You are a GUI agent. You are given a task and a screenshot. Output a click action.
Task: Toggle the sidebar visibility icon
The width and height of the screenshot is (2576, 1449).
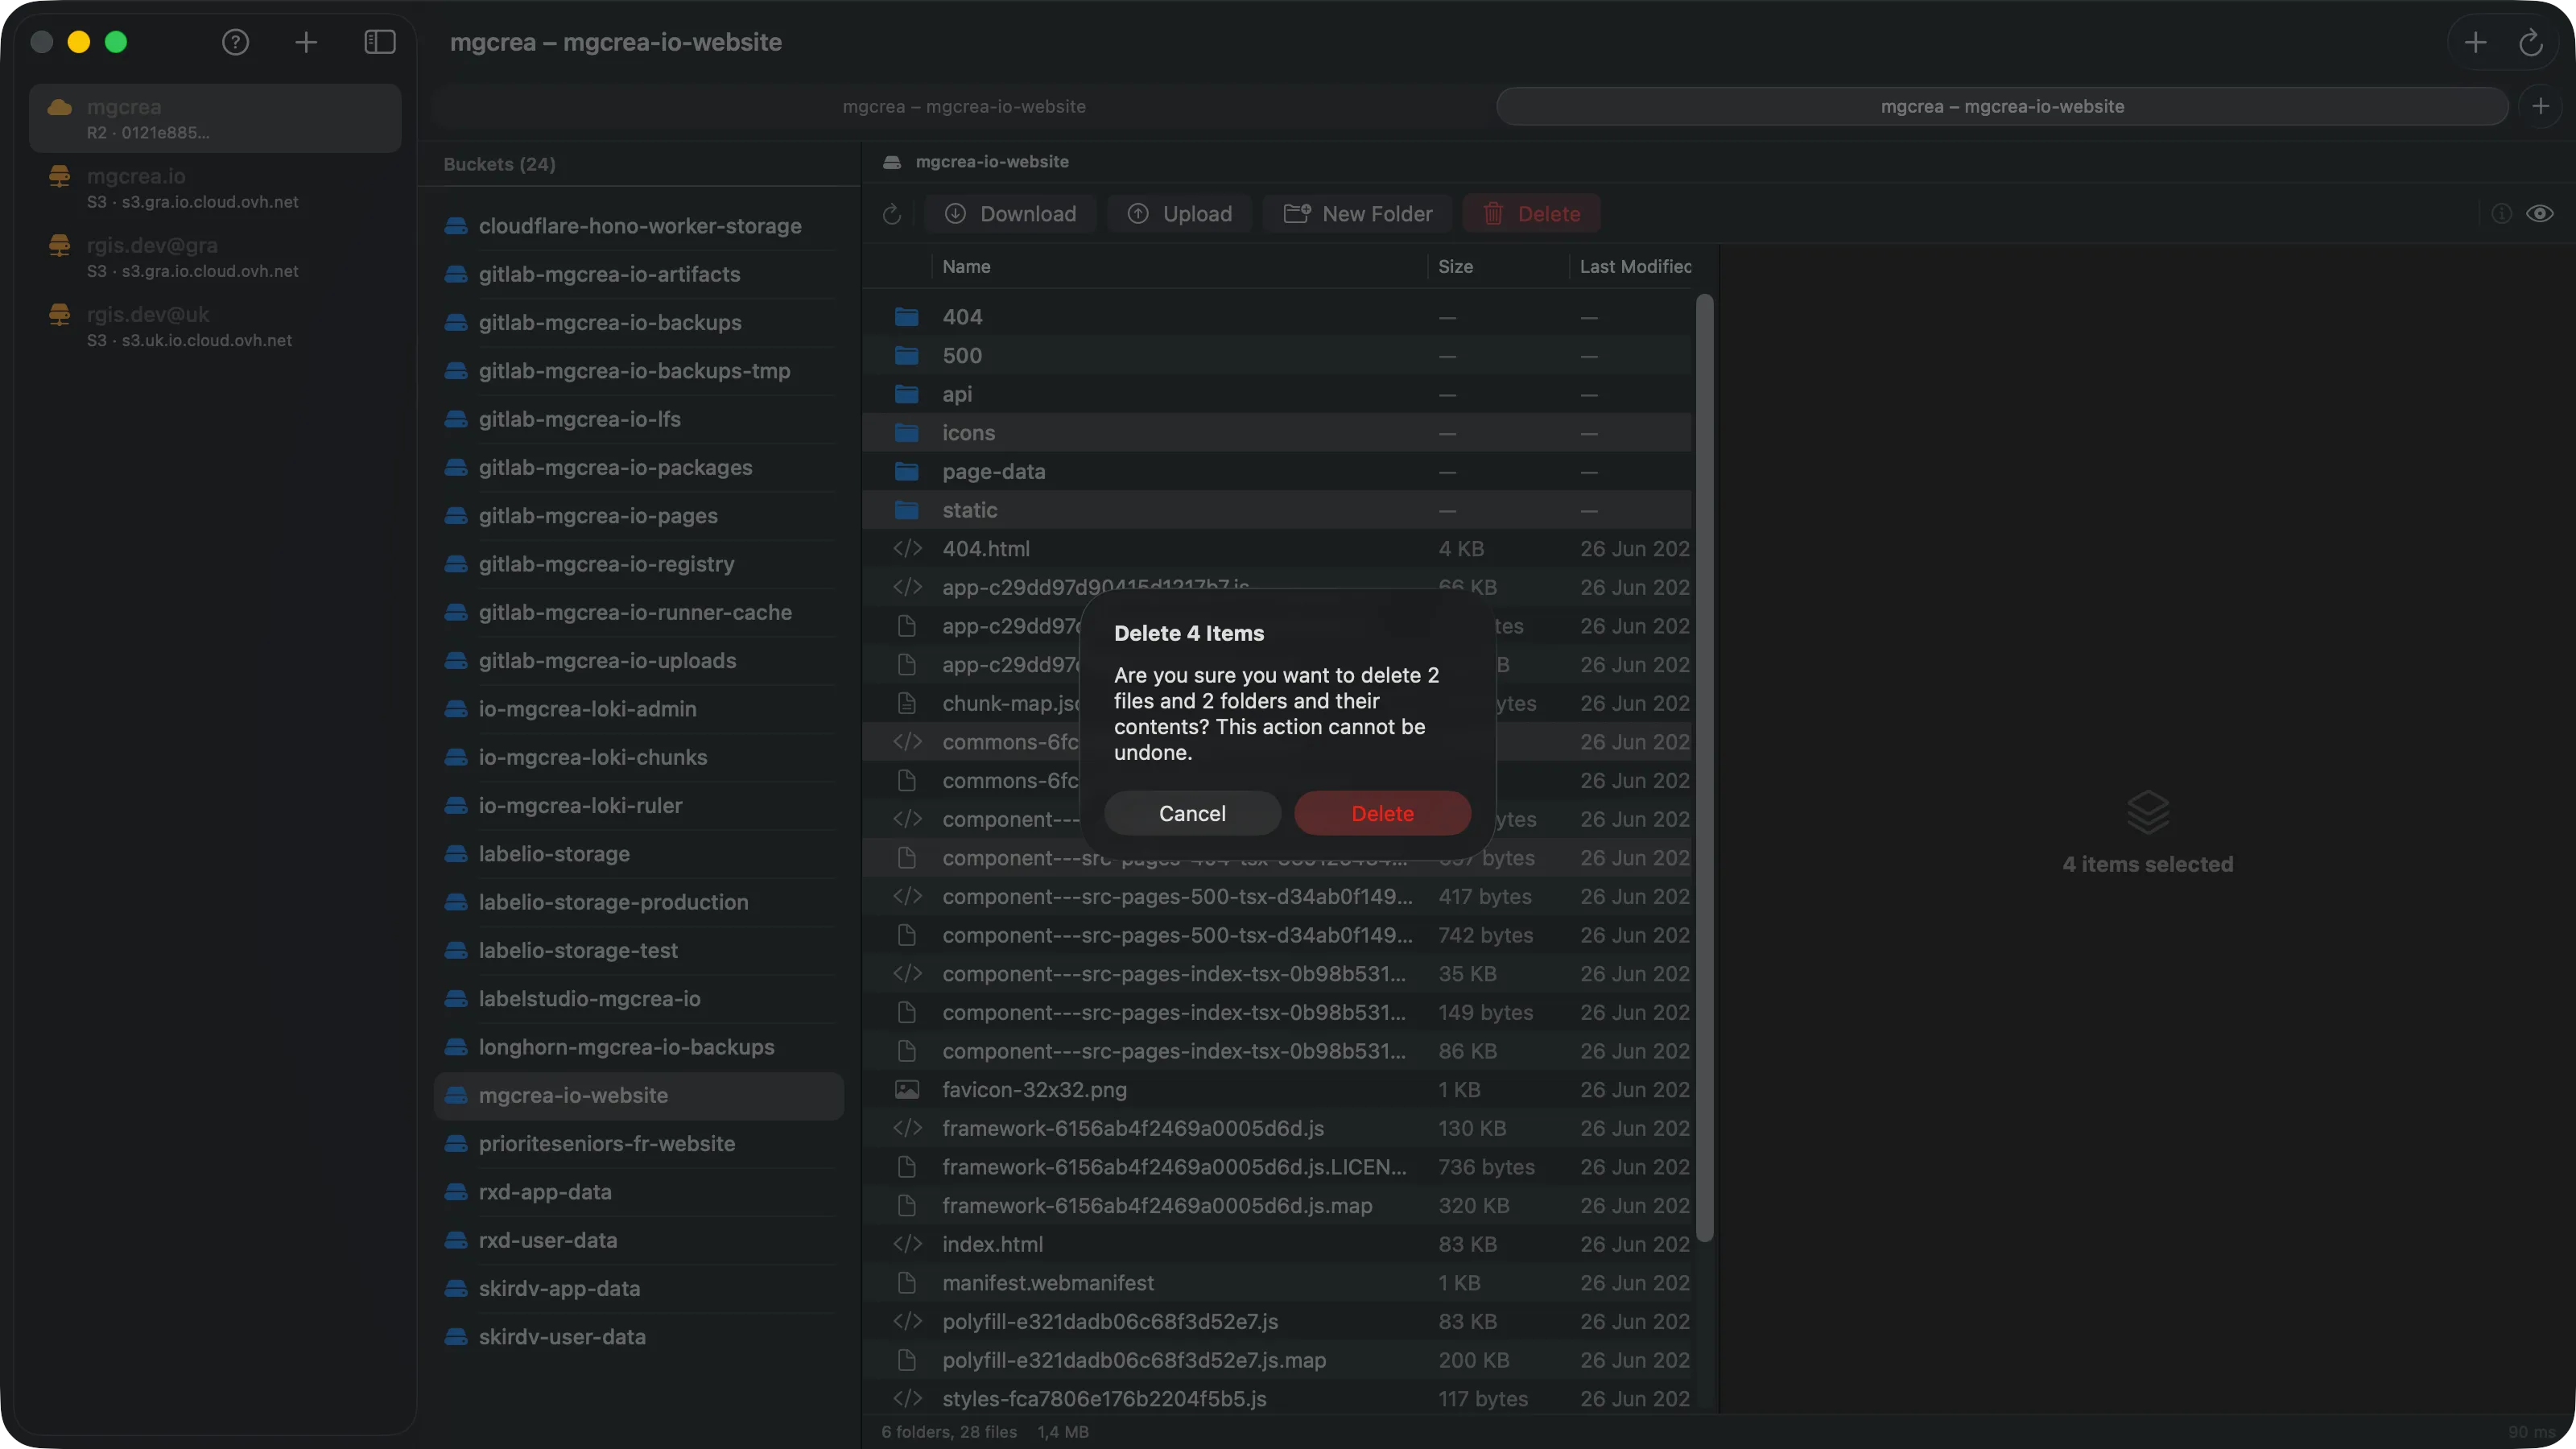click(x=379, y=42)
